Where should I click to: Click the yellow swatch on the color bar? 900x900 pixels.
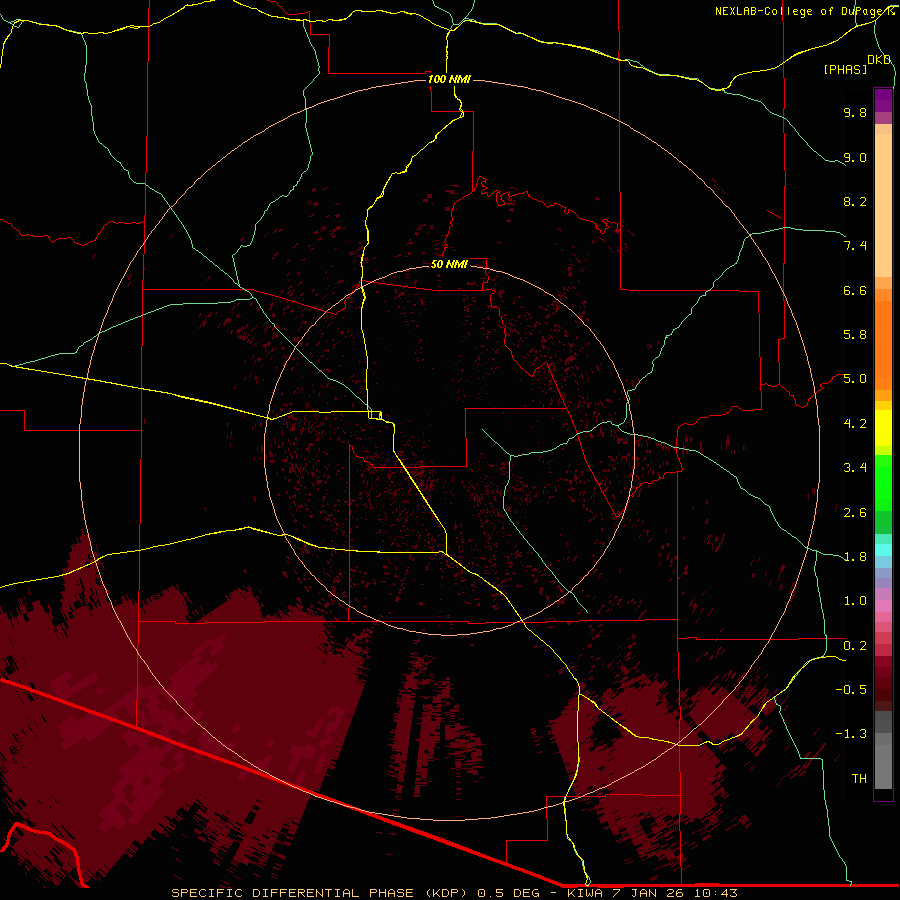[883, 428]
